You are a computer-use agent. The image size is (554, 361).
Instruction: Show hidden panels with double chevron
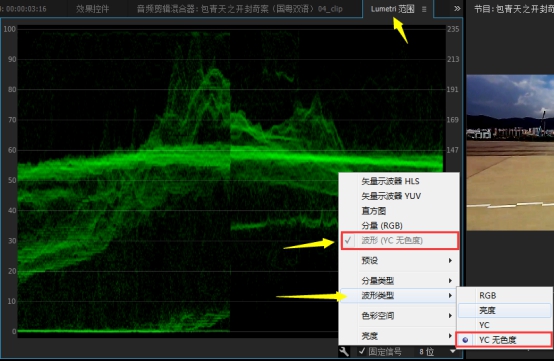(457, 8)
